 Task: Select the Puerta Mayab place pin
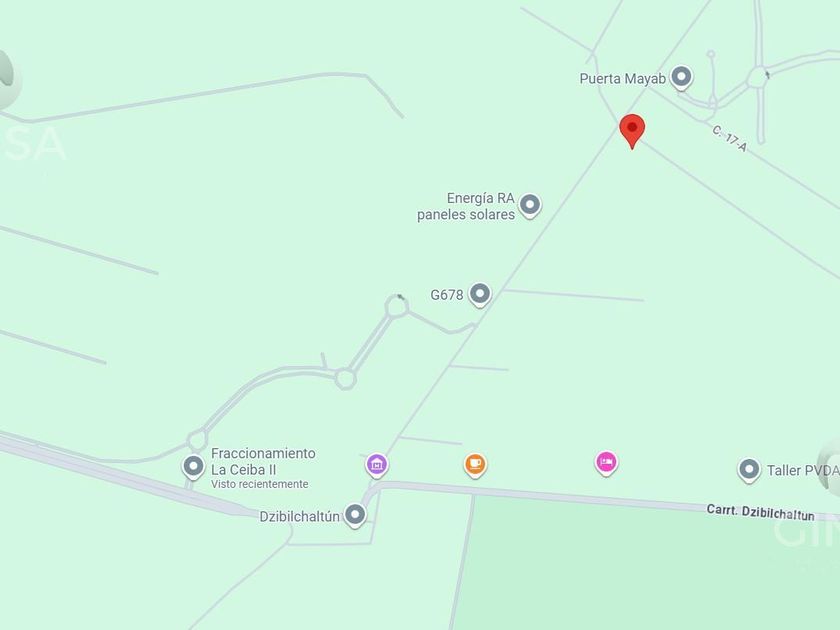coord(681,78)
